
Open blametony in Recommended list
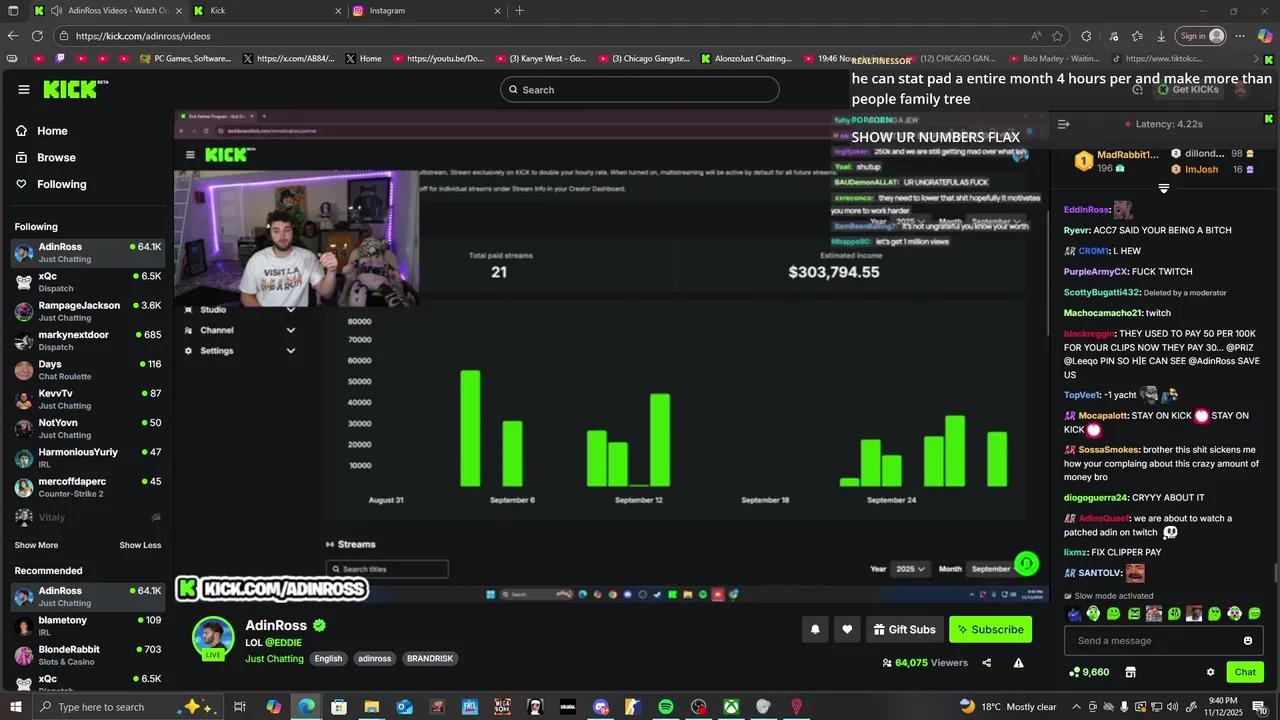[87, 626]
